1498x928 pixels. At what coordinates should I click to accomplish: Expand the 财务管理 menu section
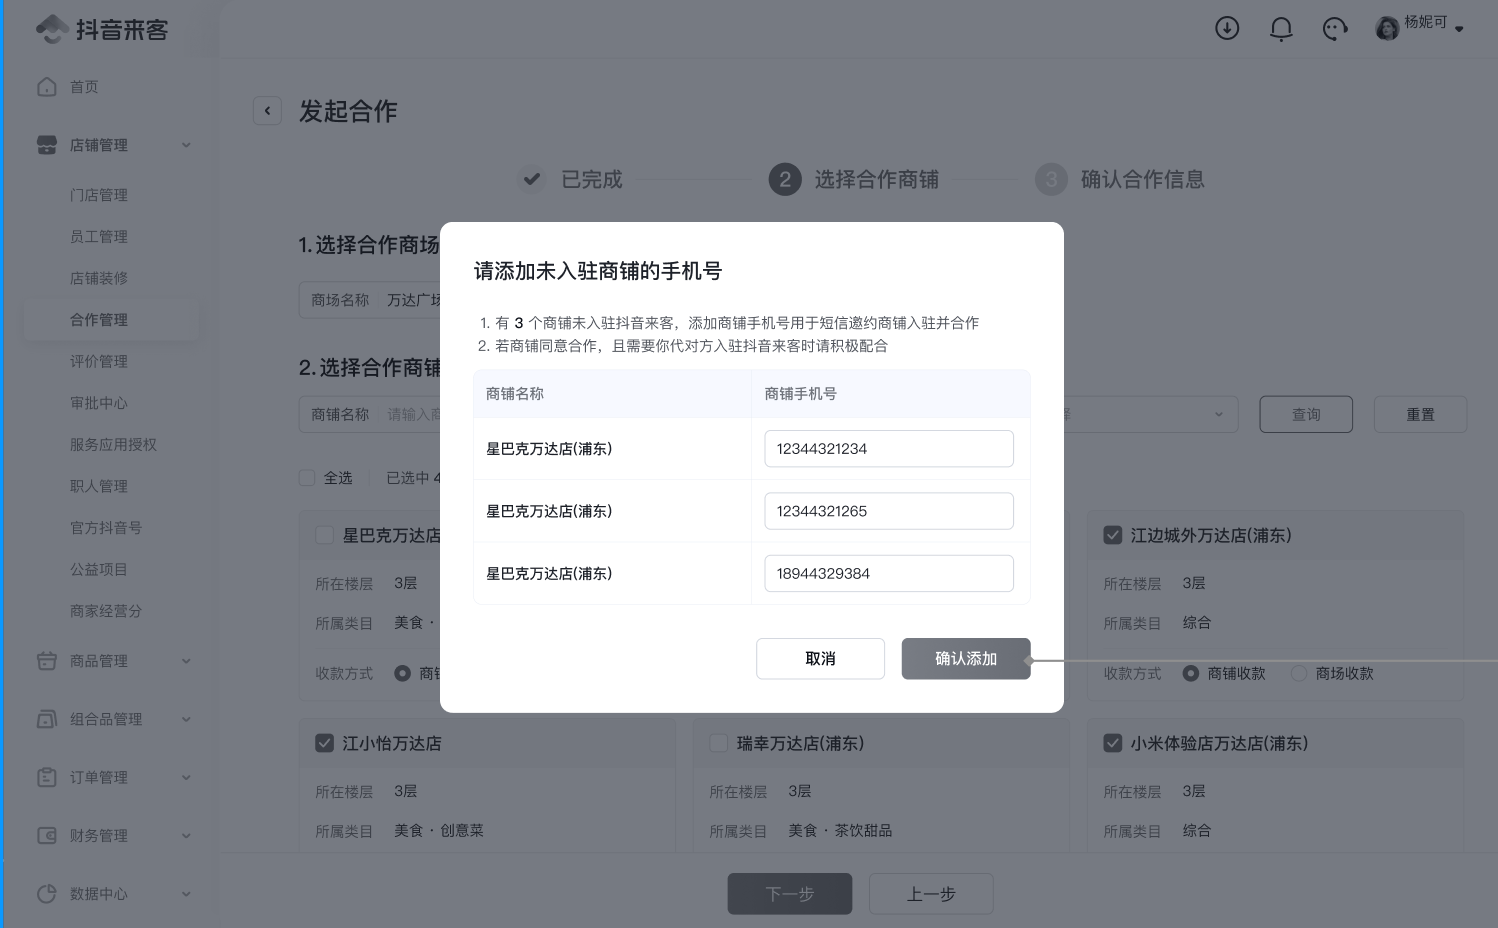coord(186,836)
